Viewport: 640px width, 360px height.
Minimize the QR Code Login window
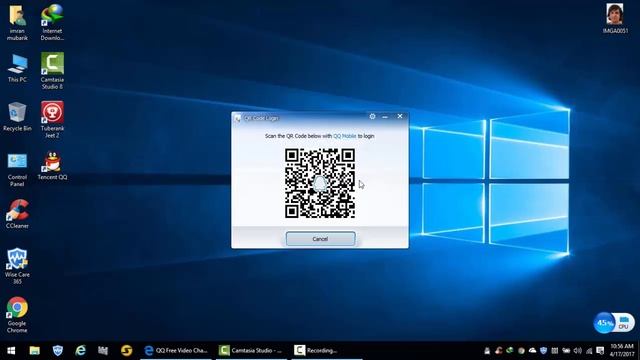coord(385,117)
